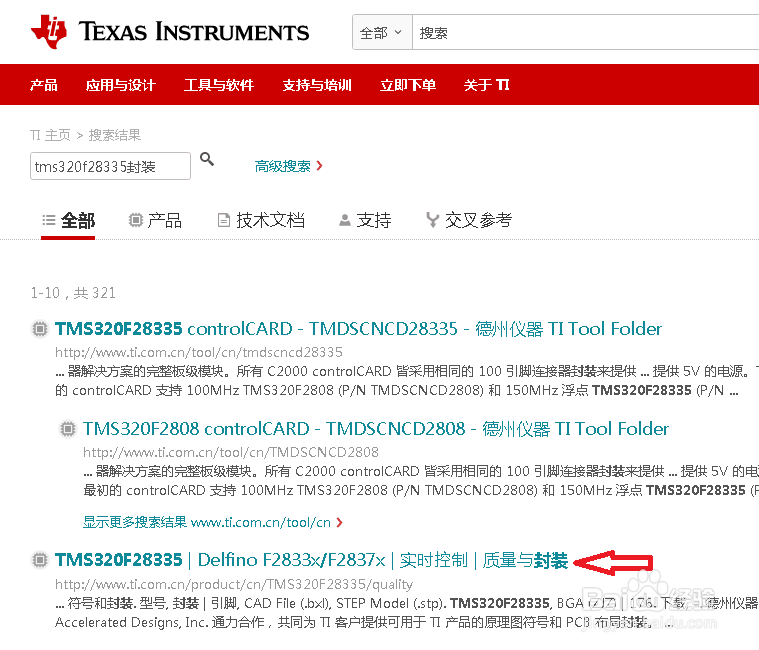Open the 关于 TI navigation menu

tap(486, 85)
